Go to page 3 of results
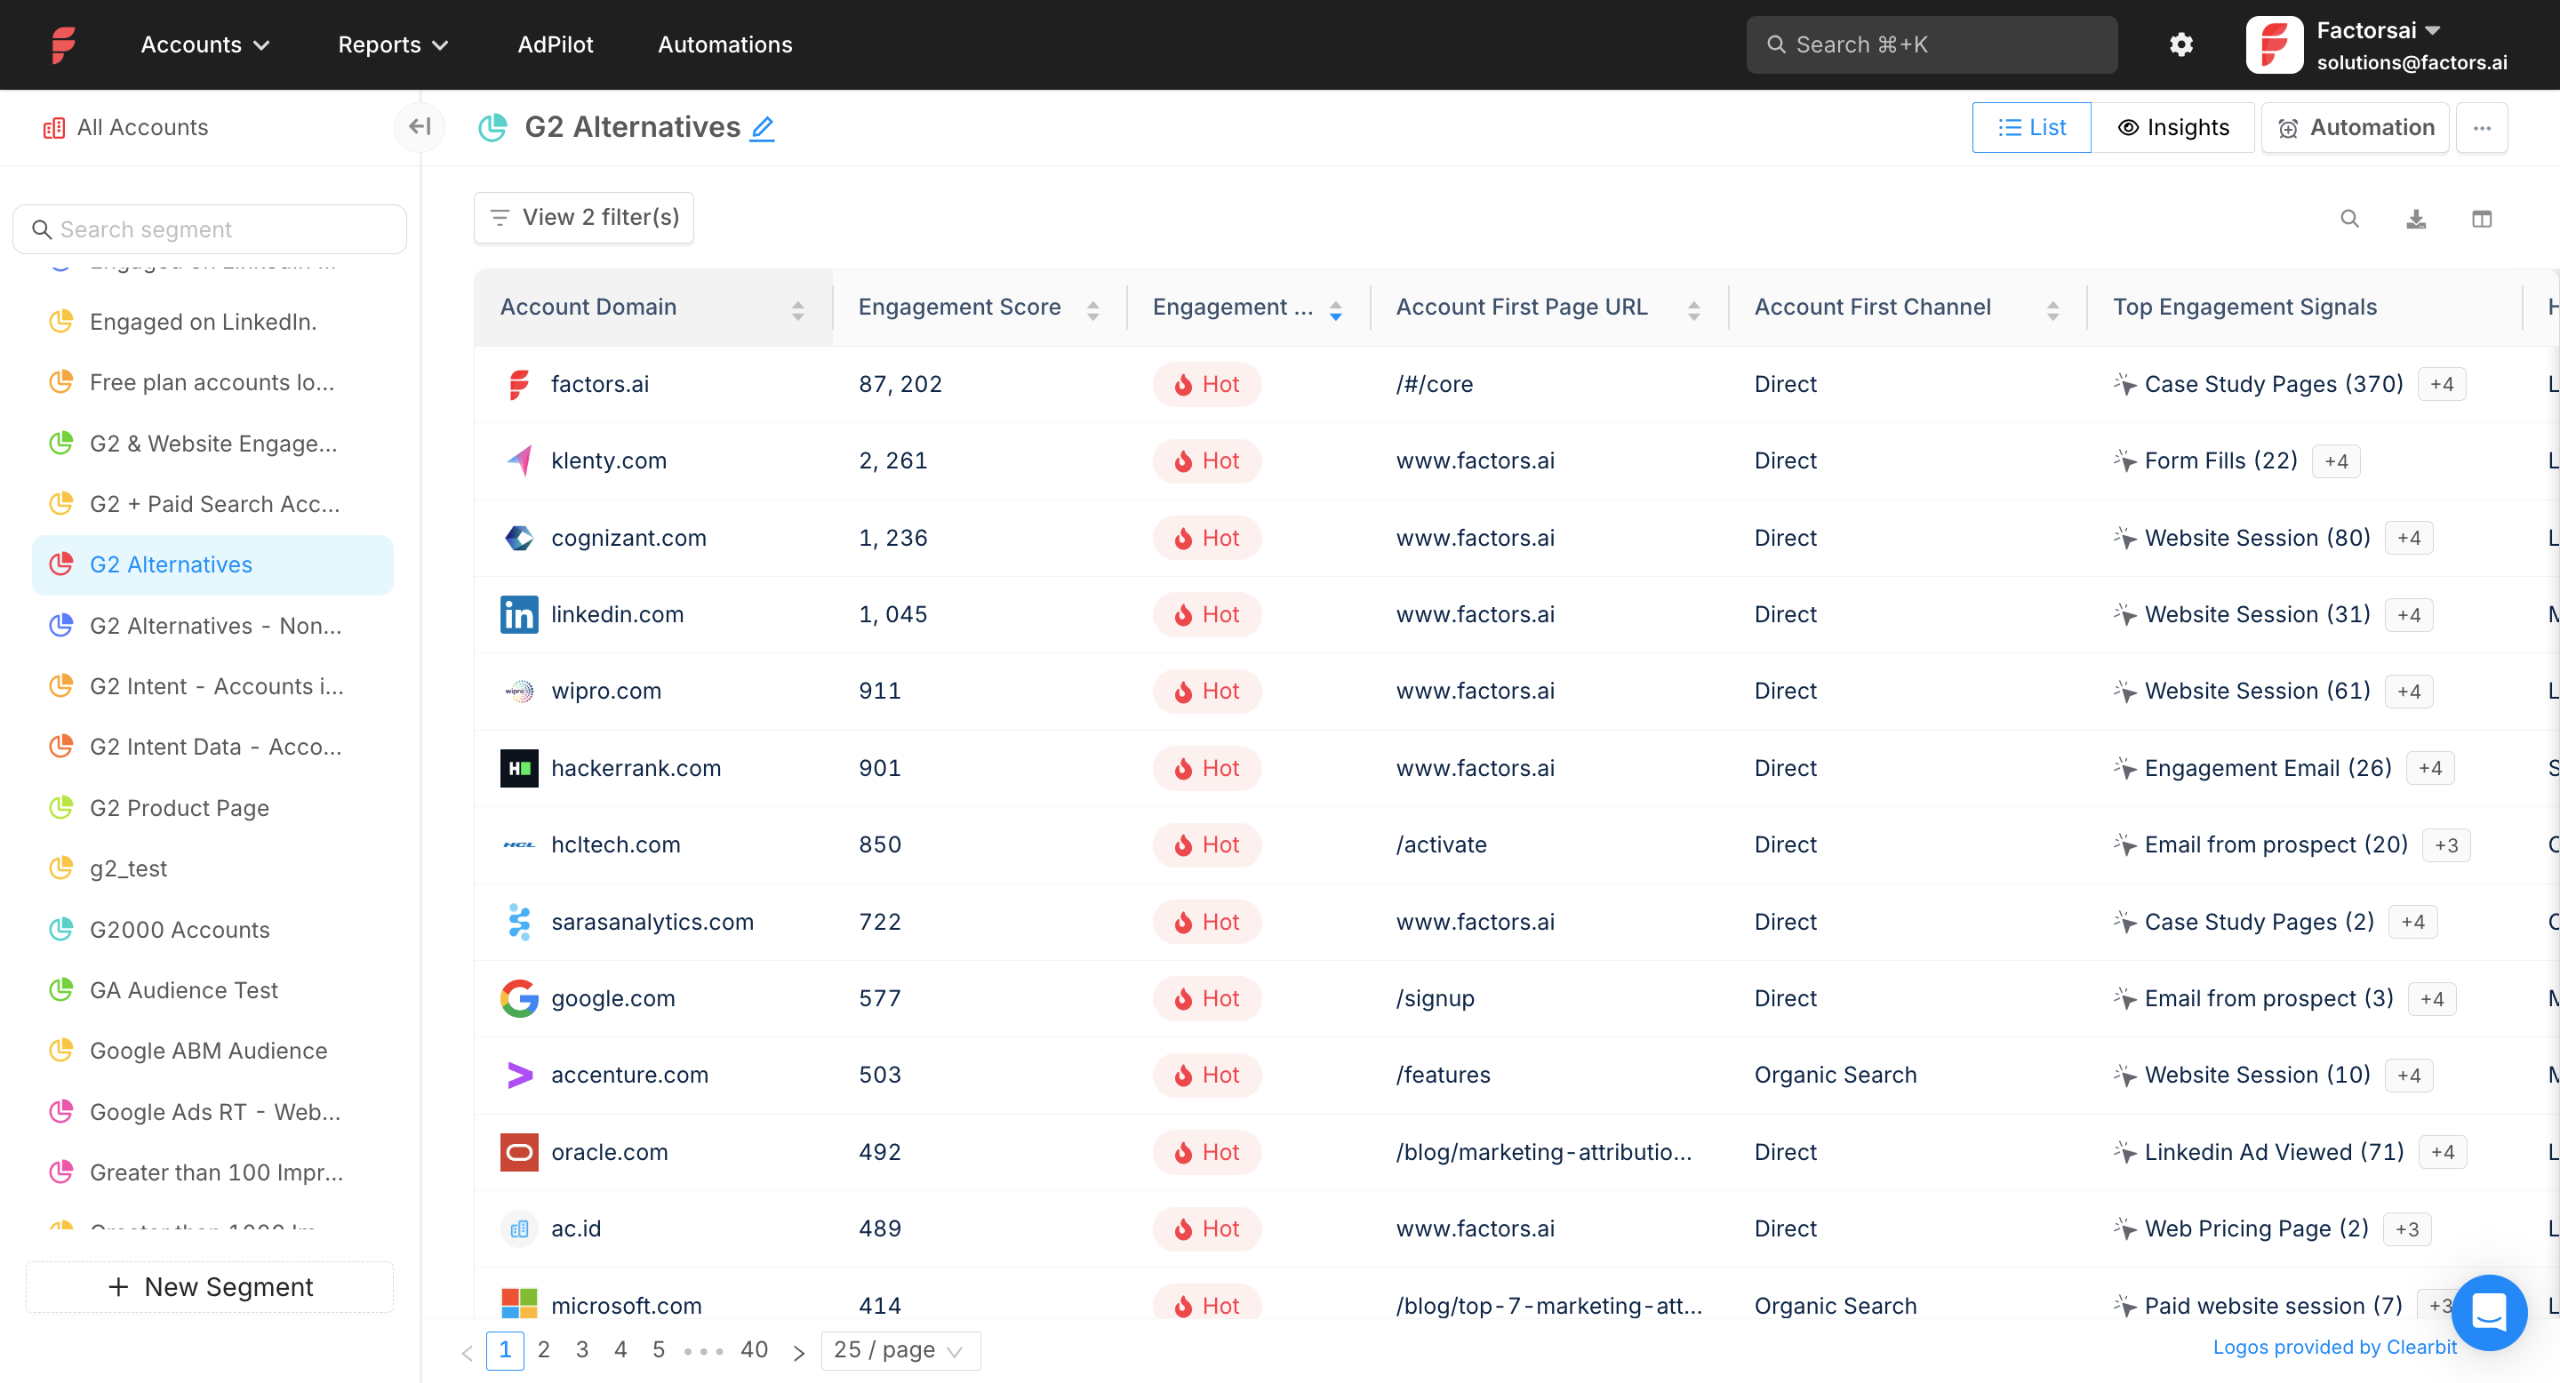This screenshot has height=1383, width=2560. 582,1349
